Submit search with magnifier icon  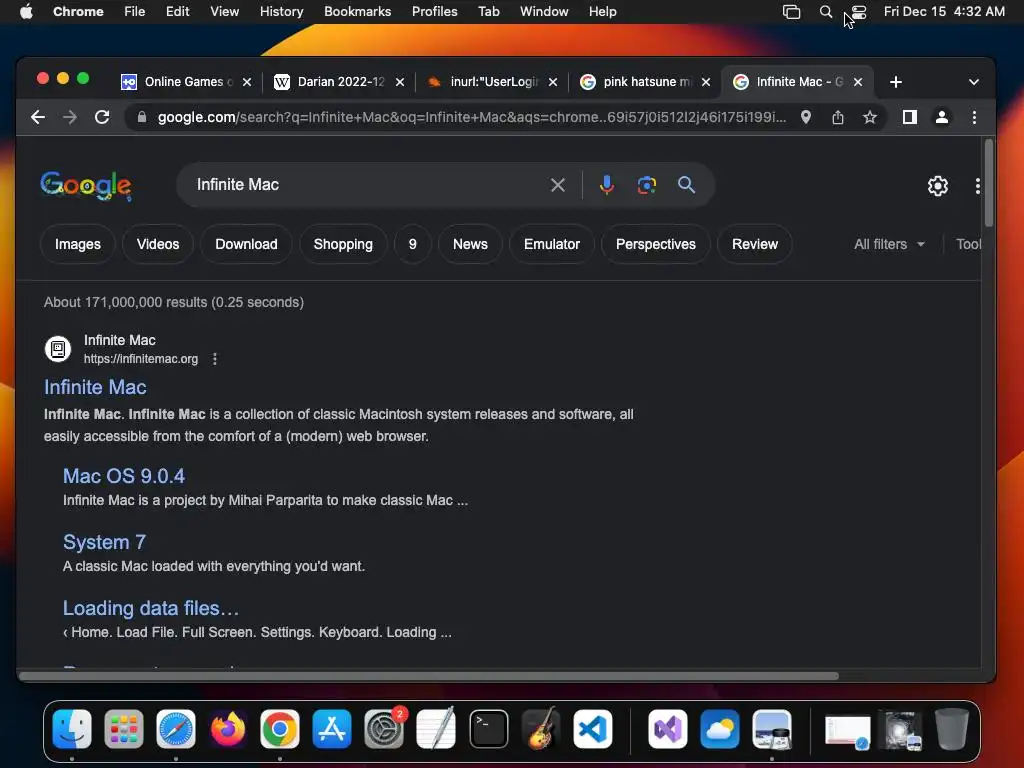pyautogui.click(x=686, y=185)
